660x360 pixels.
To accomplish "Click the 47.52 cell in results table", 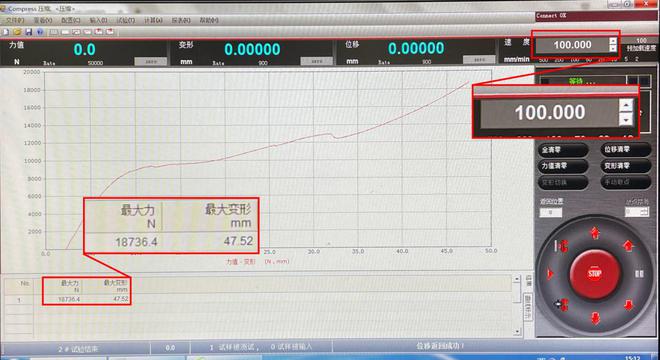I will click(x=121, y=299).
